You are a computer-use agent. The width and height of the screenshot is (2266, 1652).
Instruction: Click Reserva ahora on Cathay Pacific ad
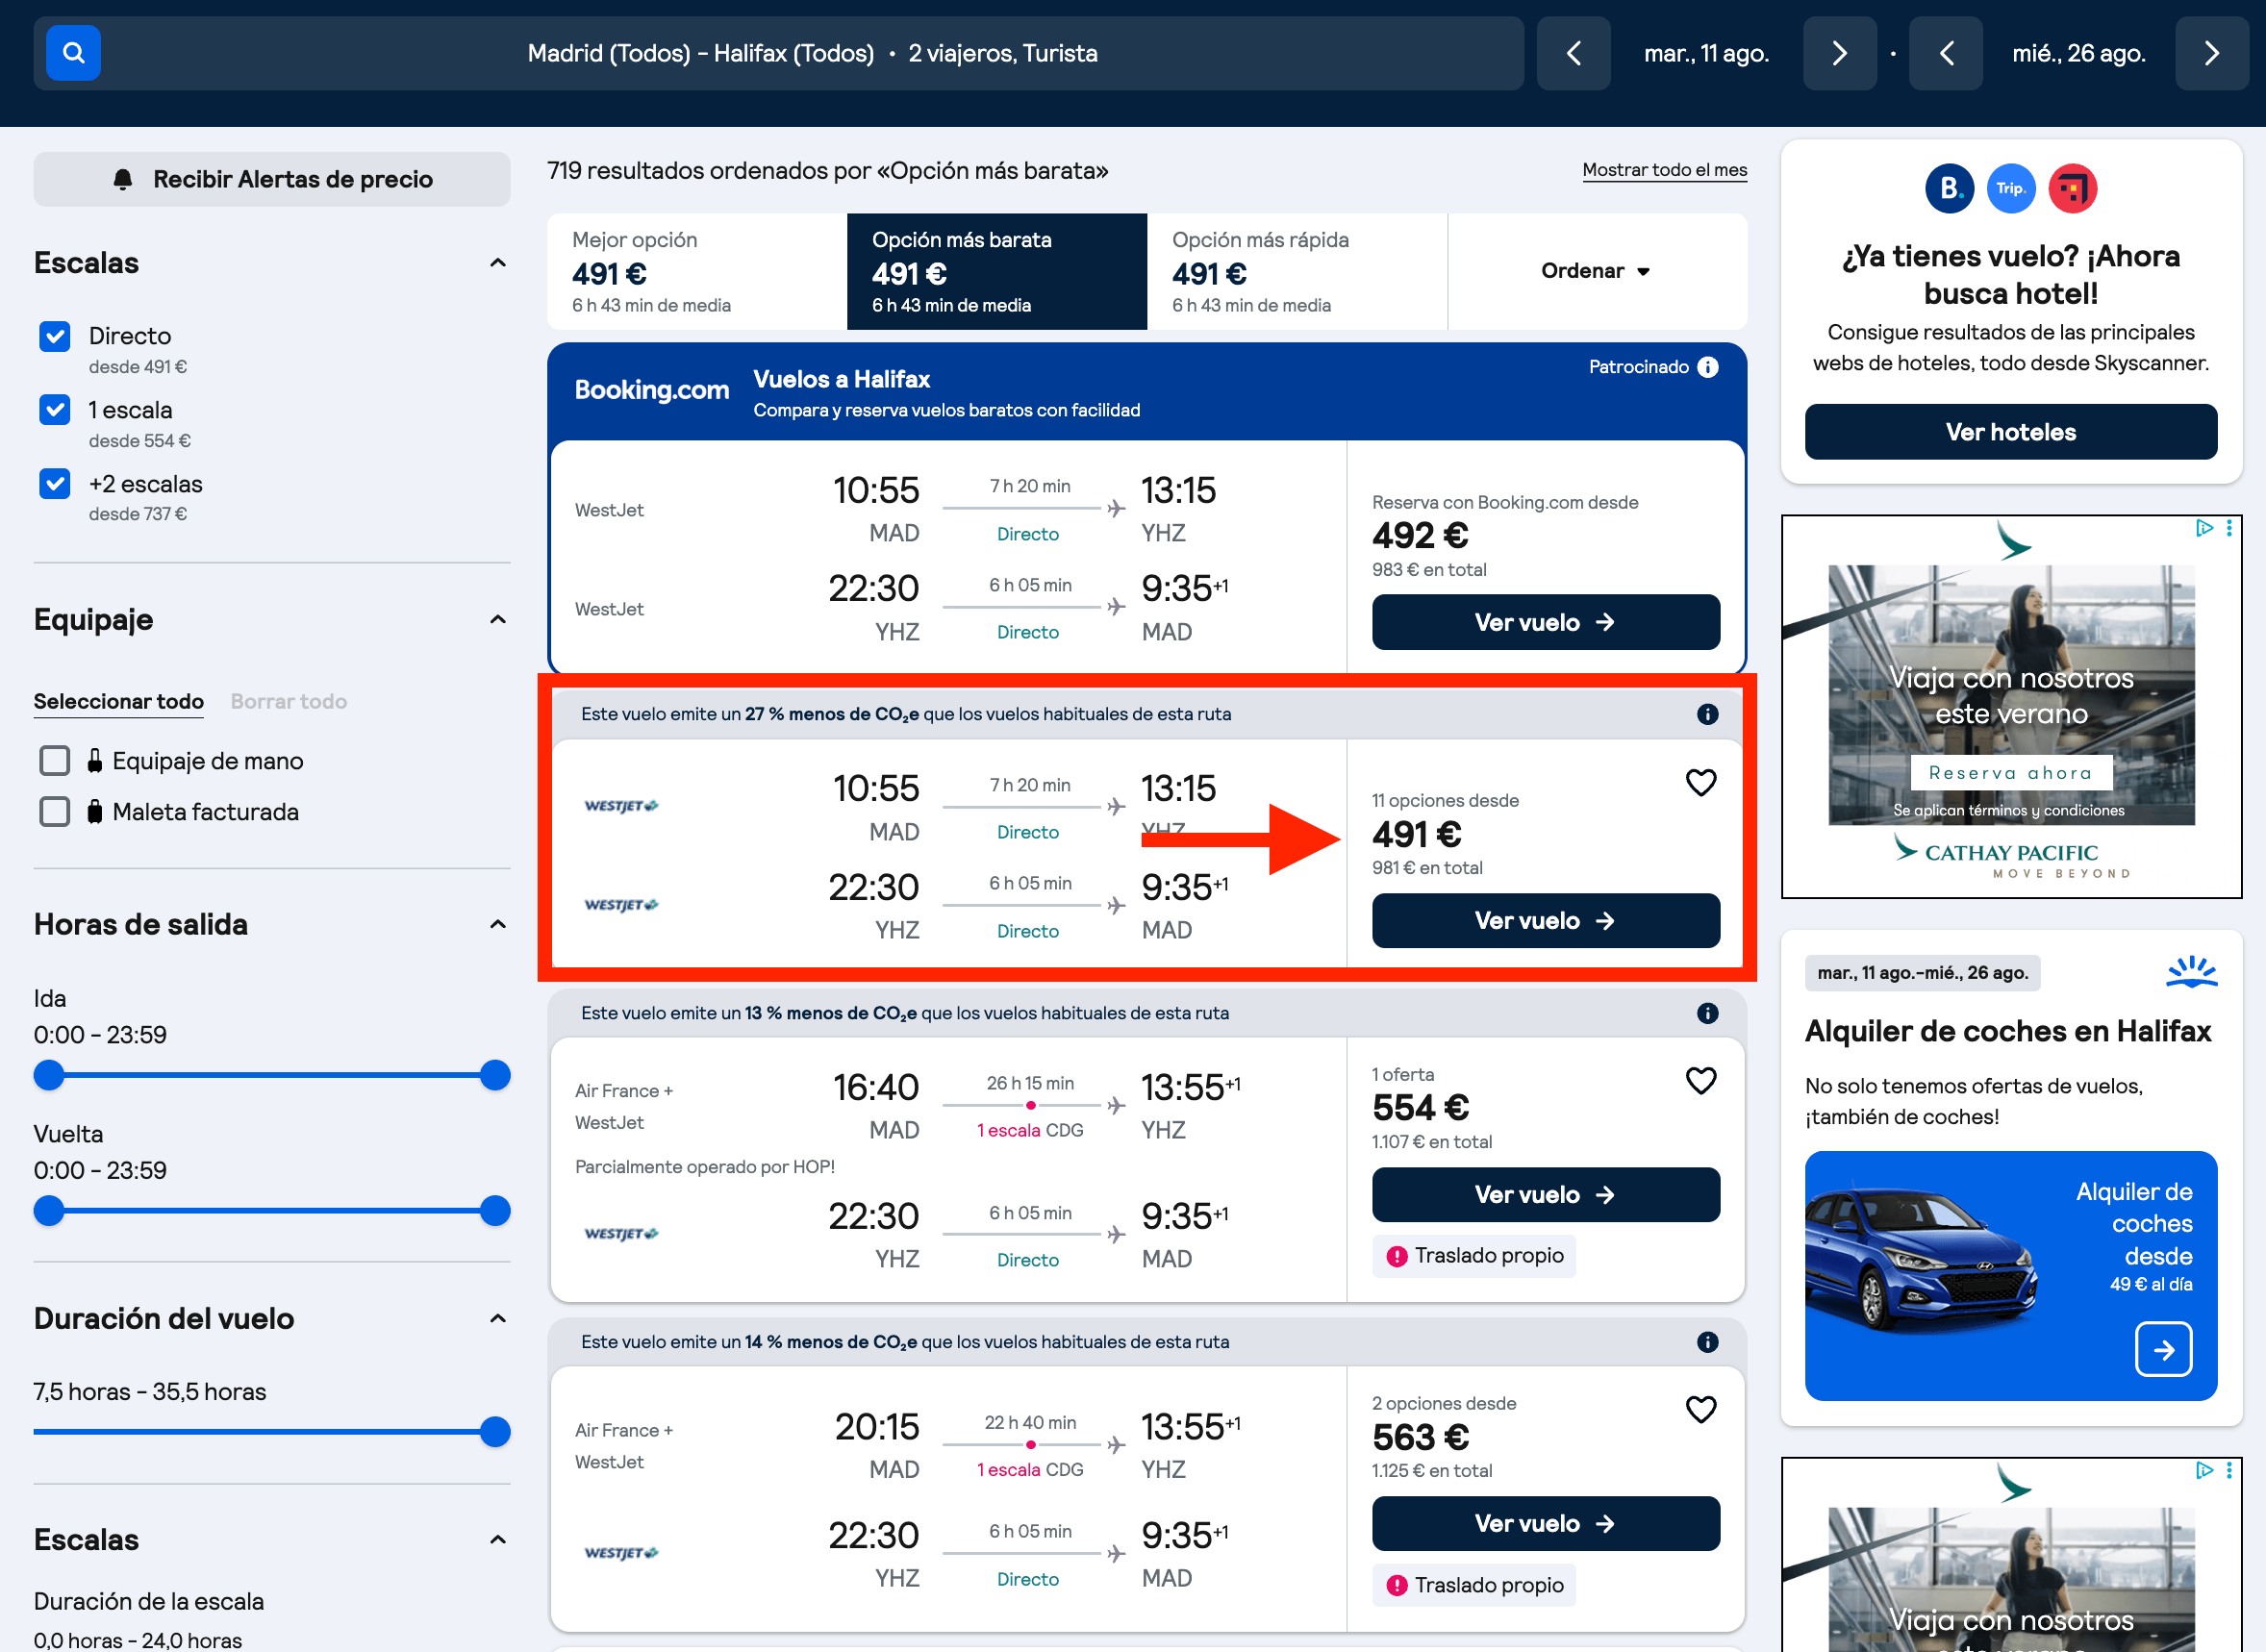coord(2011,773)
